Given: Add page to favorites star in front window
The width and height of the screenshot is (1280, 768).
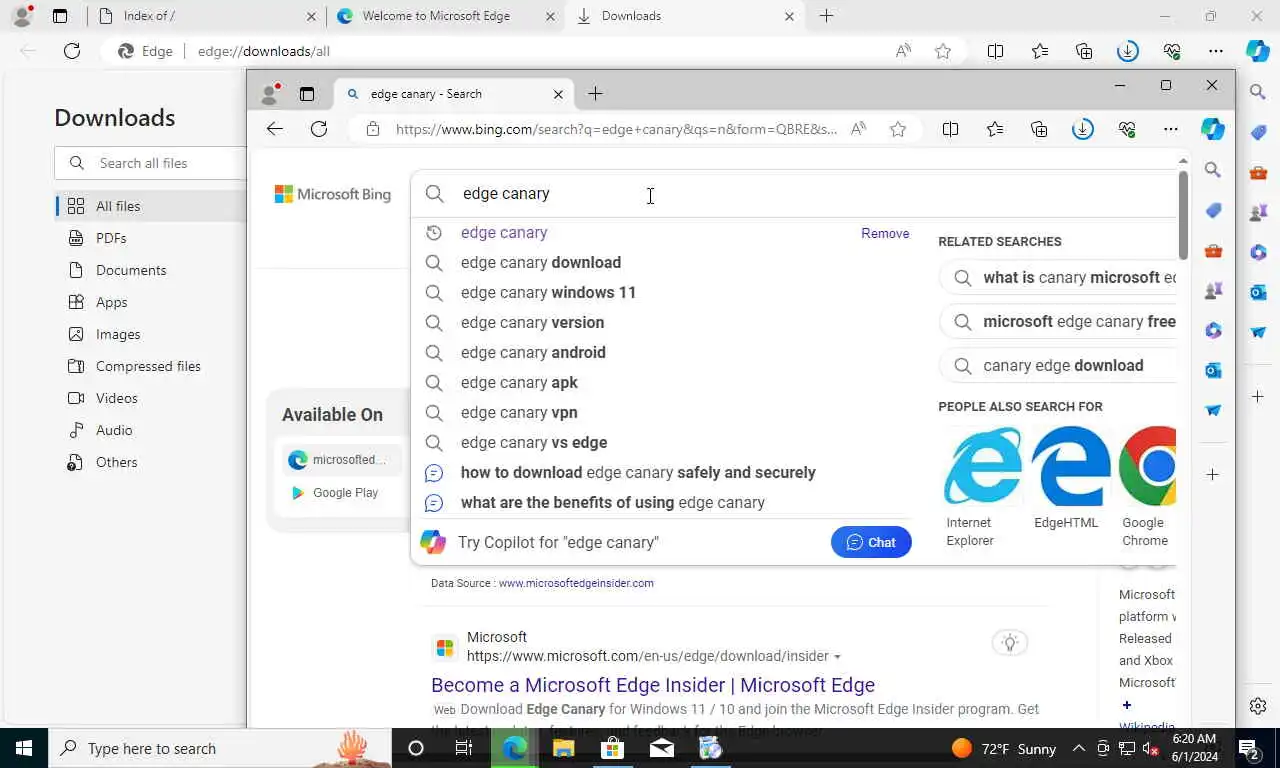Looking at the screenshot, I should [898, 129].
